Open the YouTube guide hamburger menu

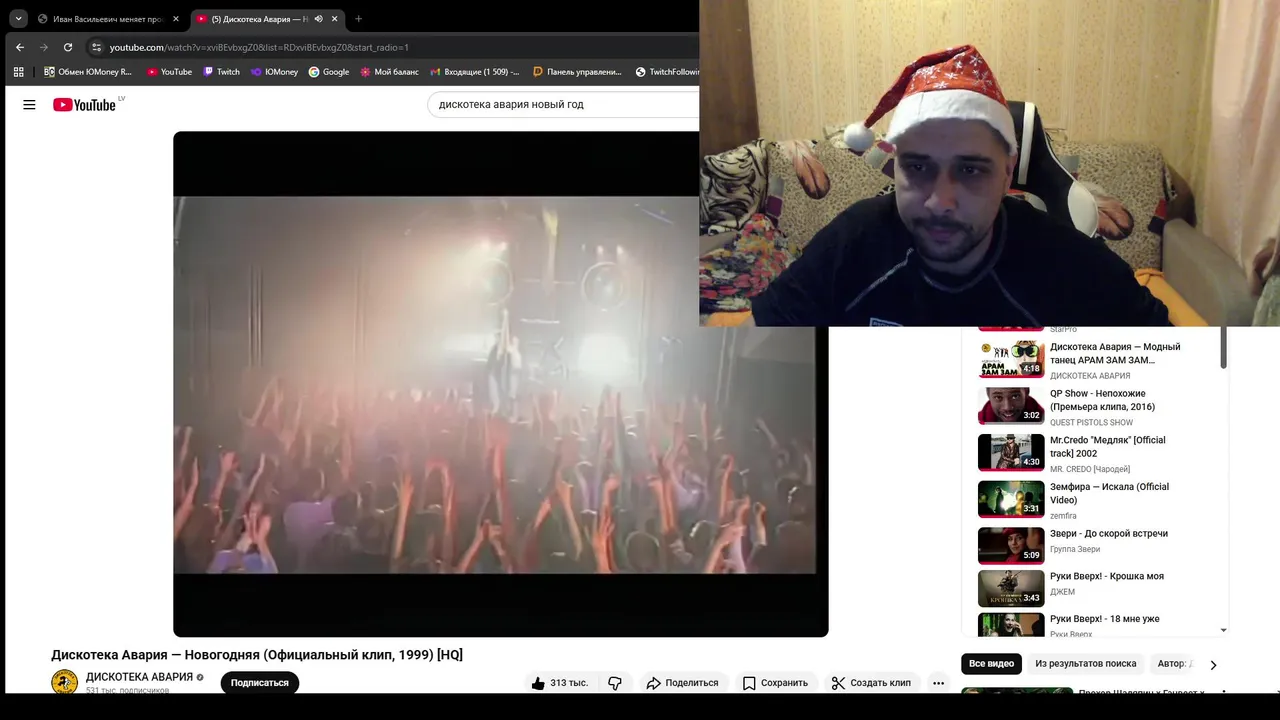[x=29, y=104]
